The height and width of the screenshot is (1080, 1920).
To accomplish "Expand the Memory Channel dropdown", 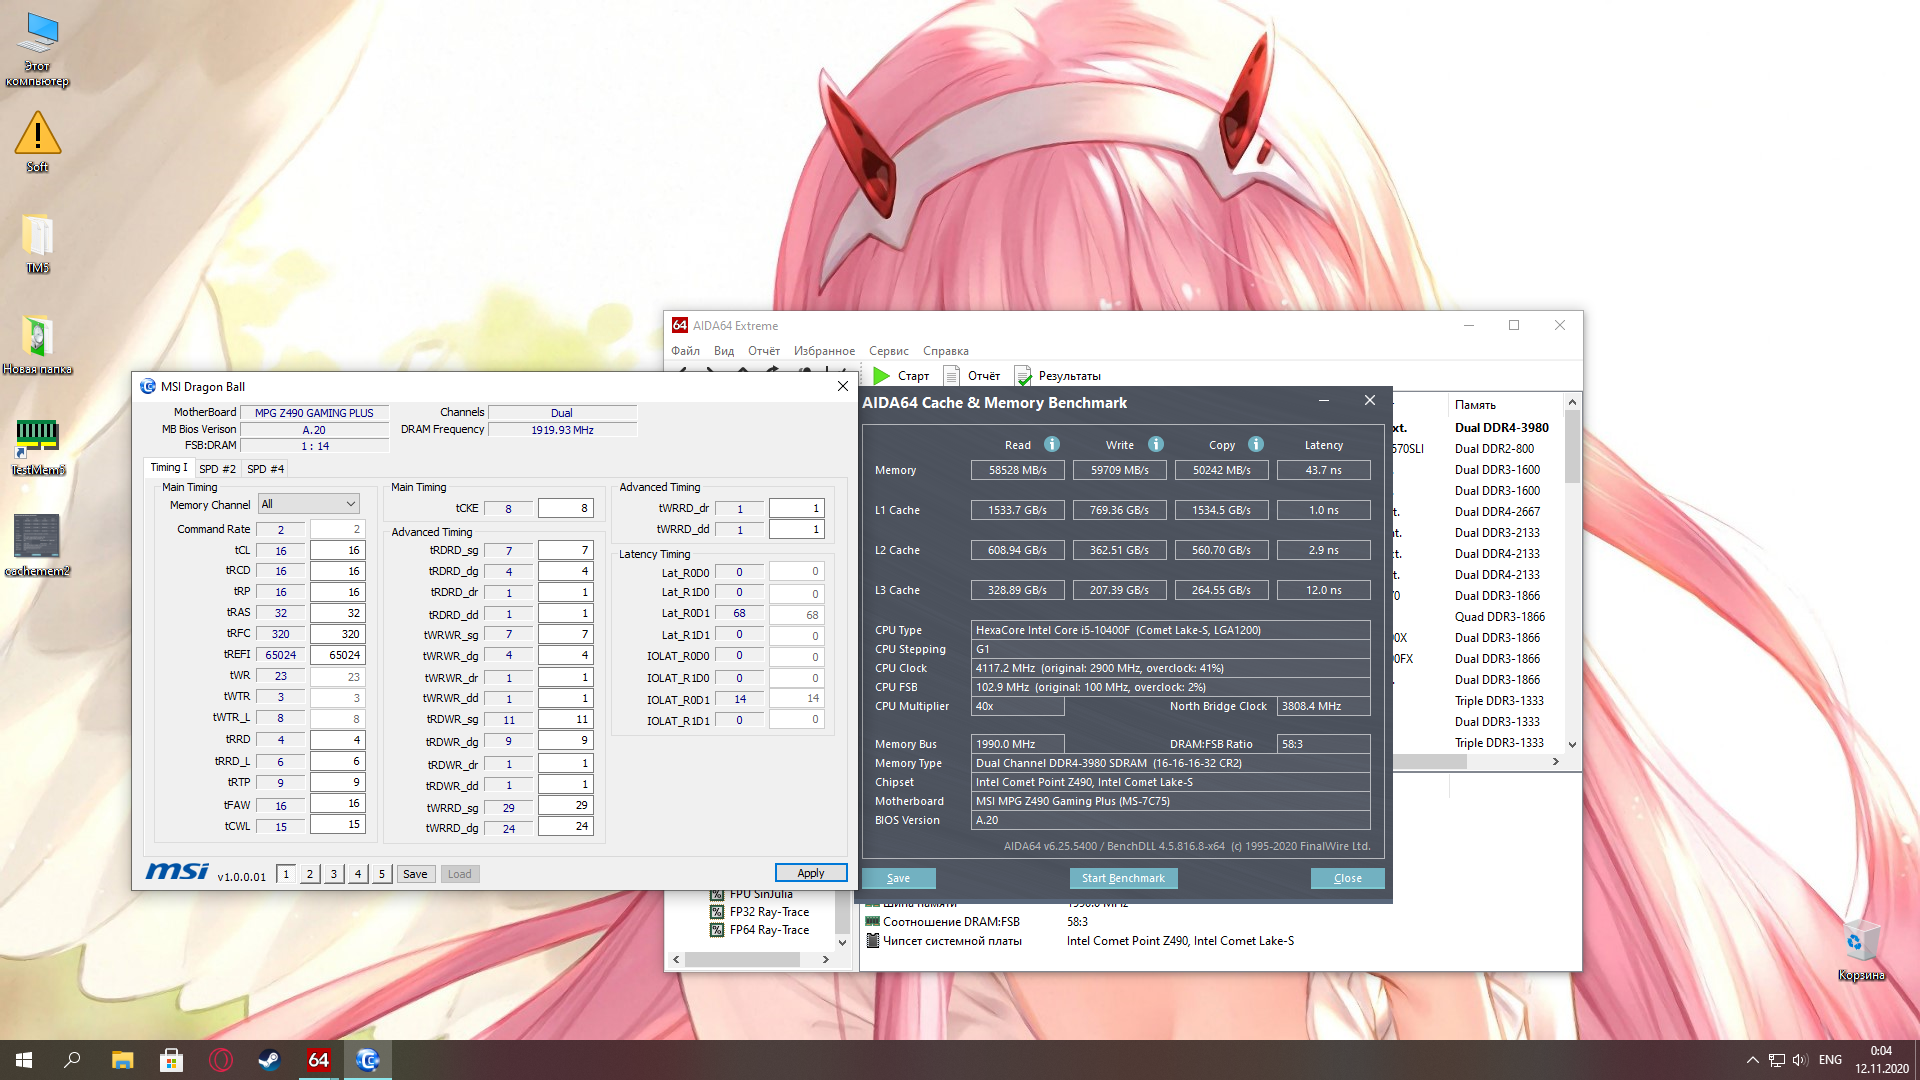I will pyautogui.click(x=350, y=504).
